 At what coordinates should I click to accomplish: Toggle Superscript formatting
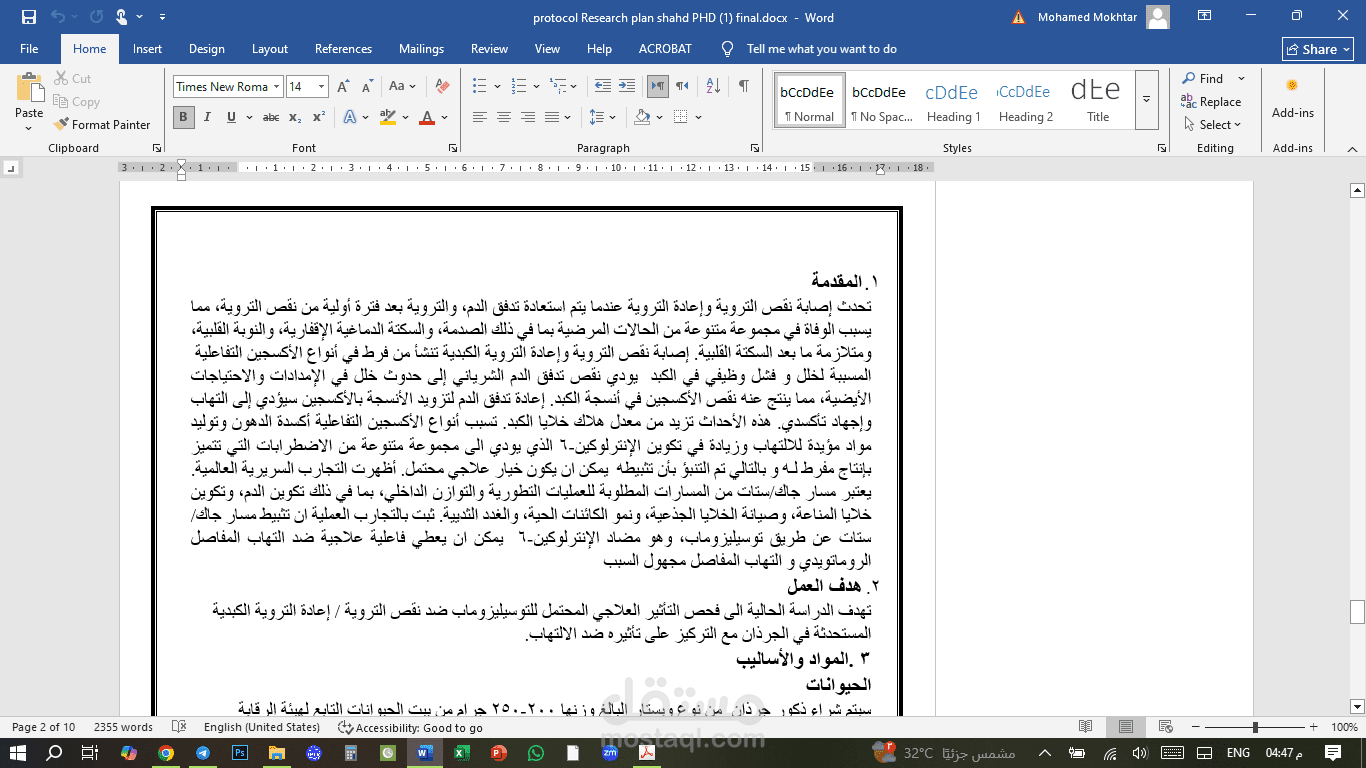[x=319, y=117]
